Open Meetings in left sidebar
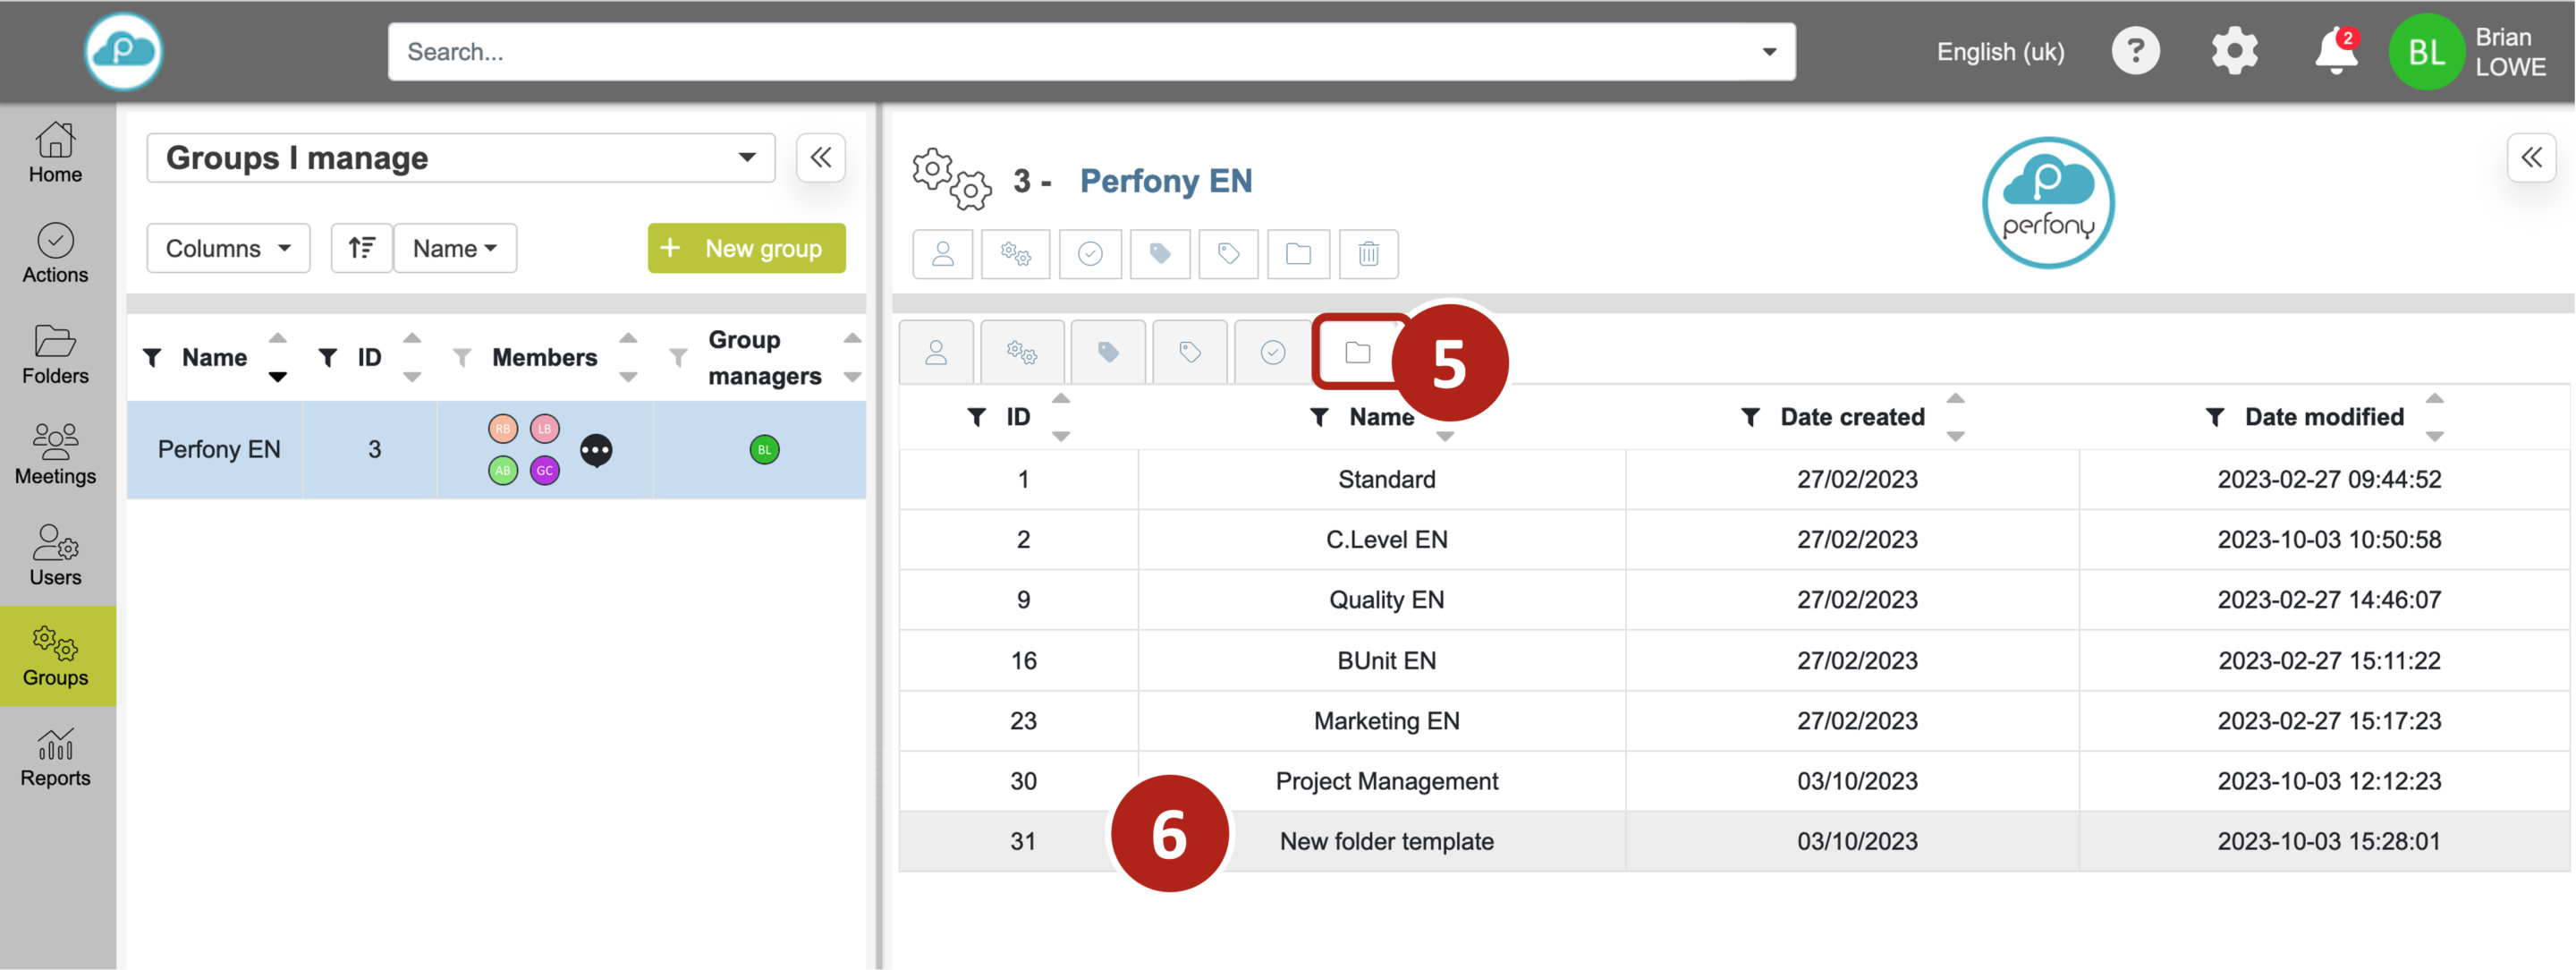This screenshot has width=2576, height=970. pos(56,456)
